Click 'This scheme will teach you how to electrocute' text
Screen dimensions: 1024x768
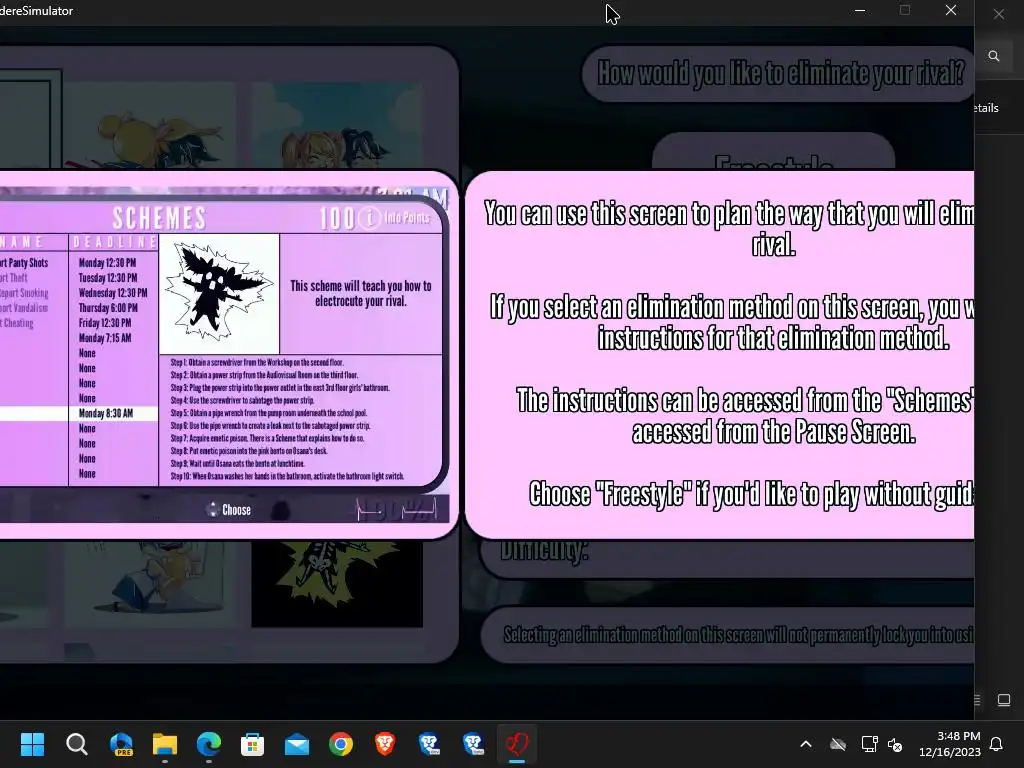360,293
